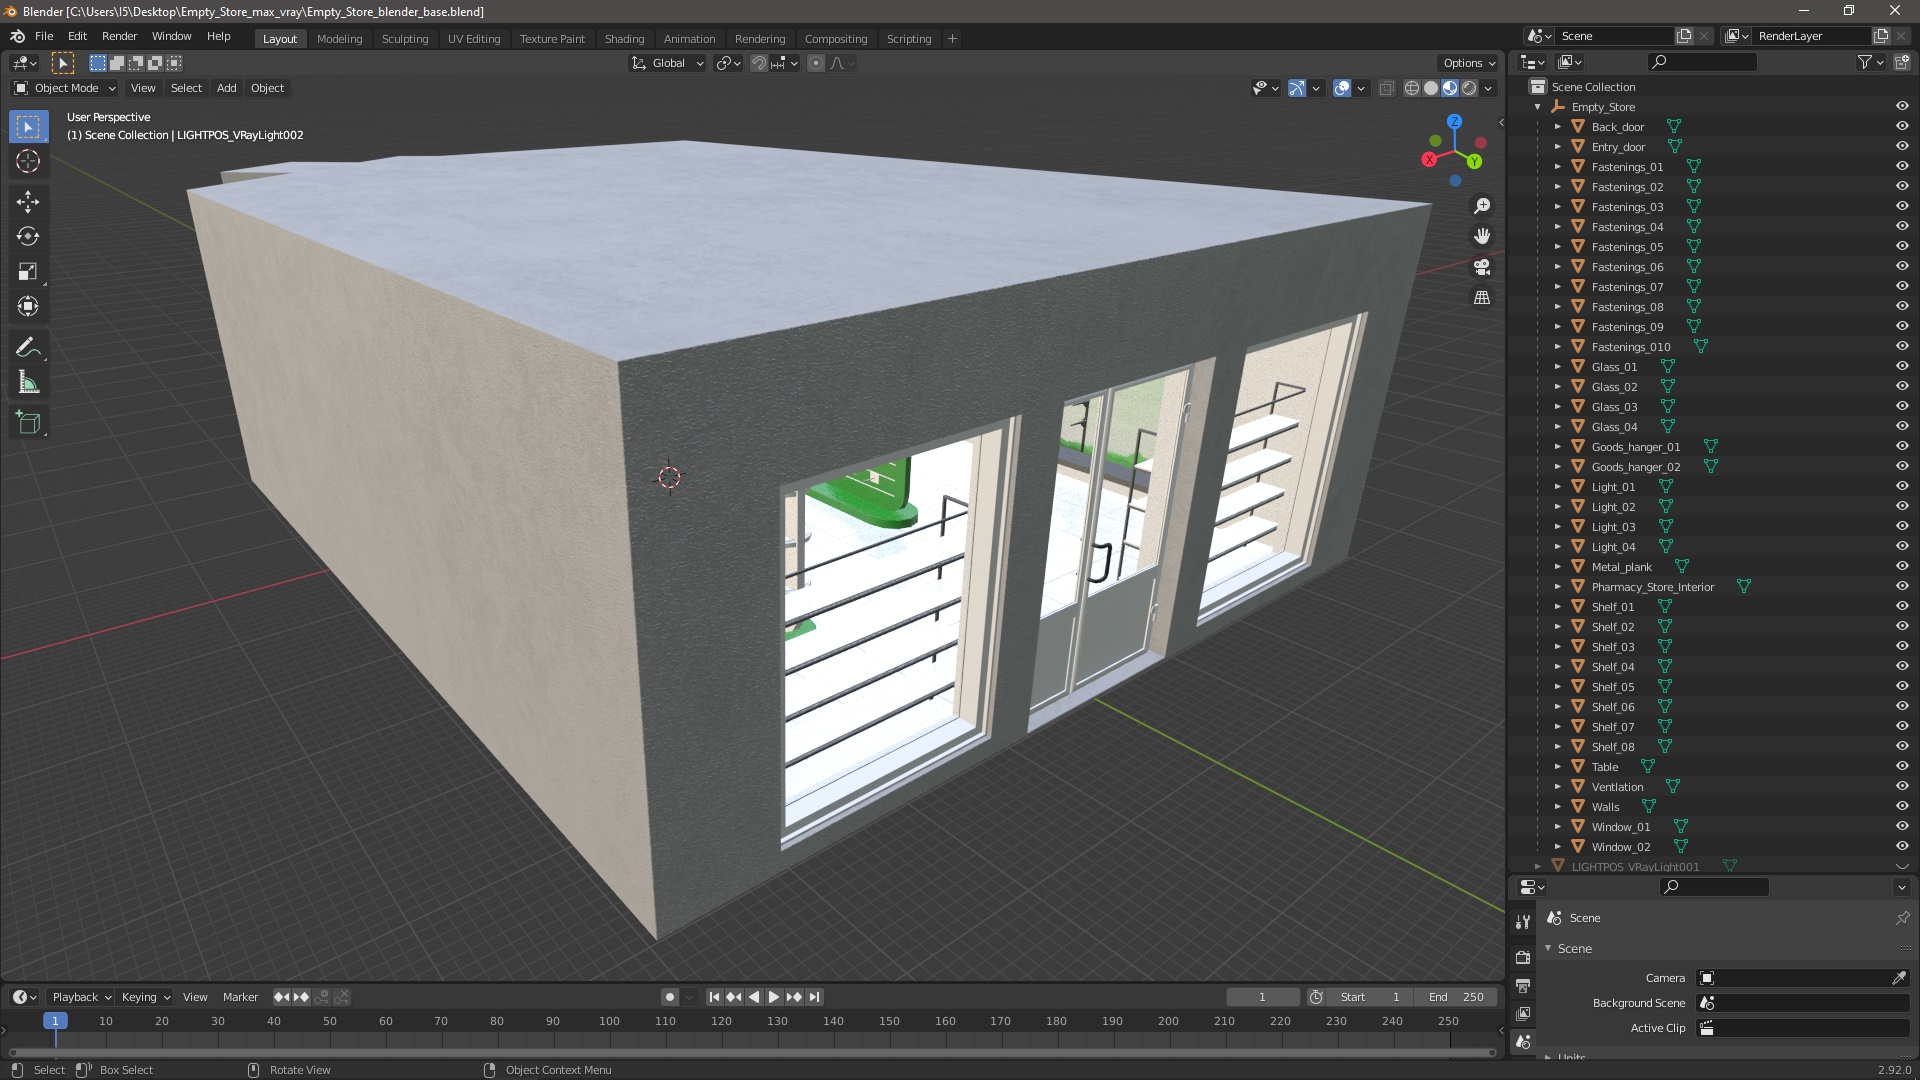This screenshot has width=1920, height=1080.
Task: Switch to the Shading workspace tab
Action: (624, 39)
